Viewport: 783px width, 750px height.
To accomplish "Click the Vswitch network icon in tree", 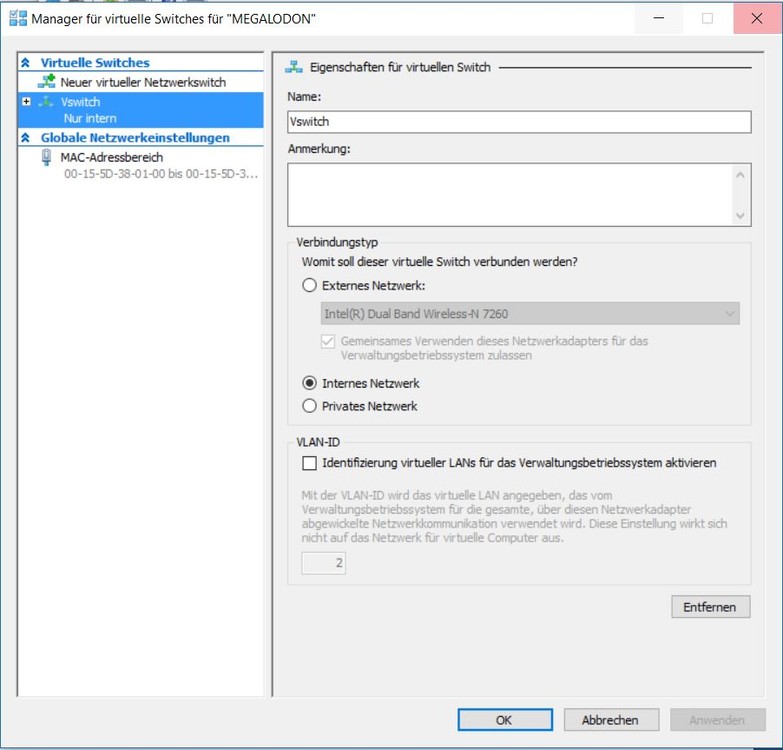I will coord(46,102).
